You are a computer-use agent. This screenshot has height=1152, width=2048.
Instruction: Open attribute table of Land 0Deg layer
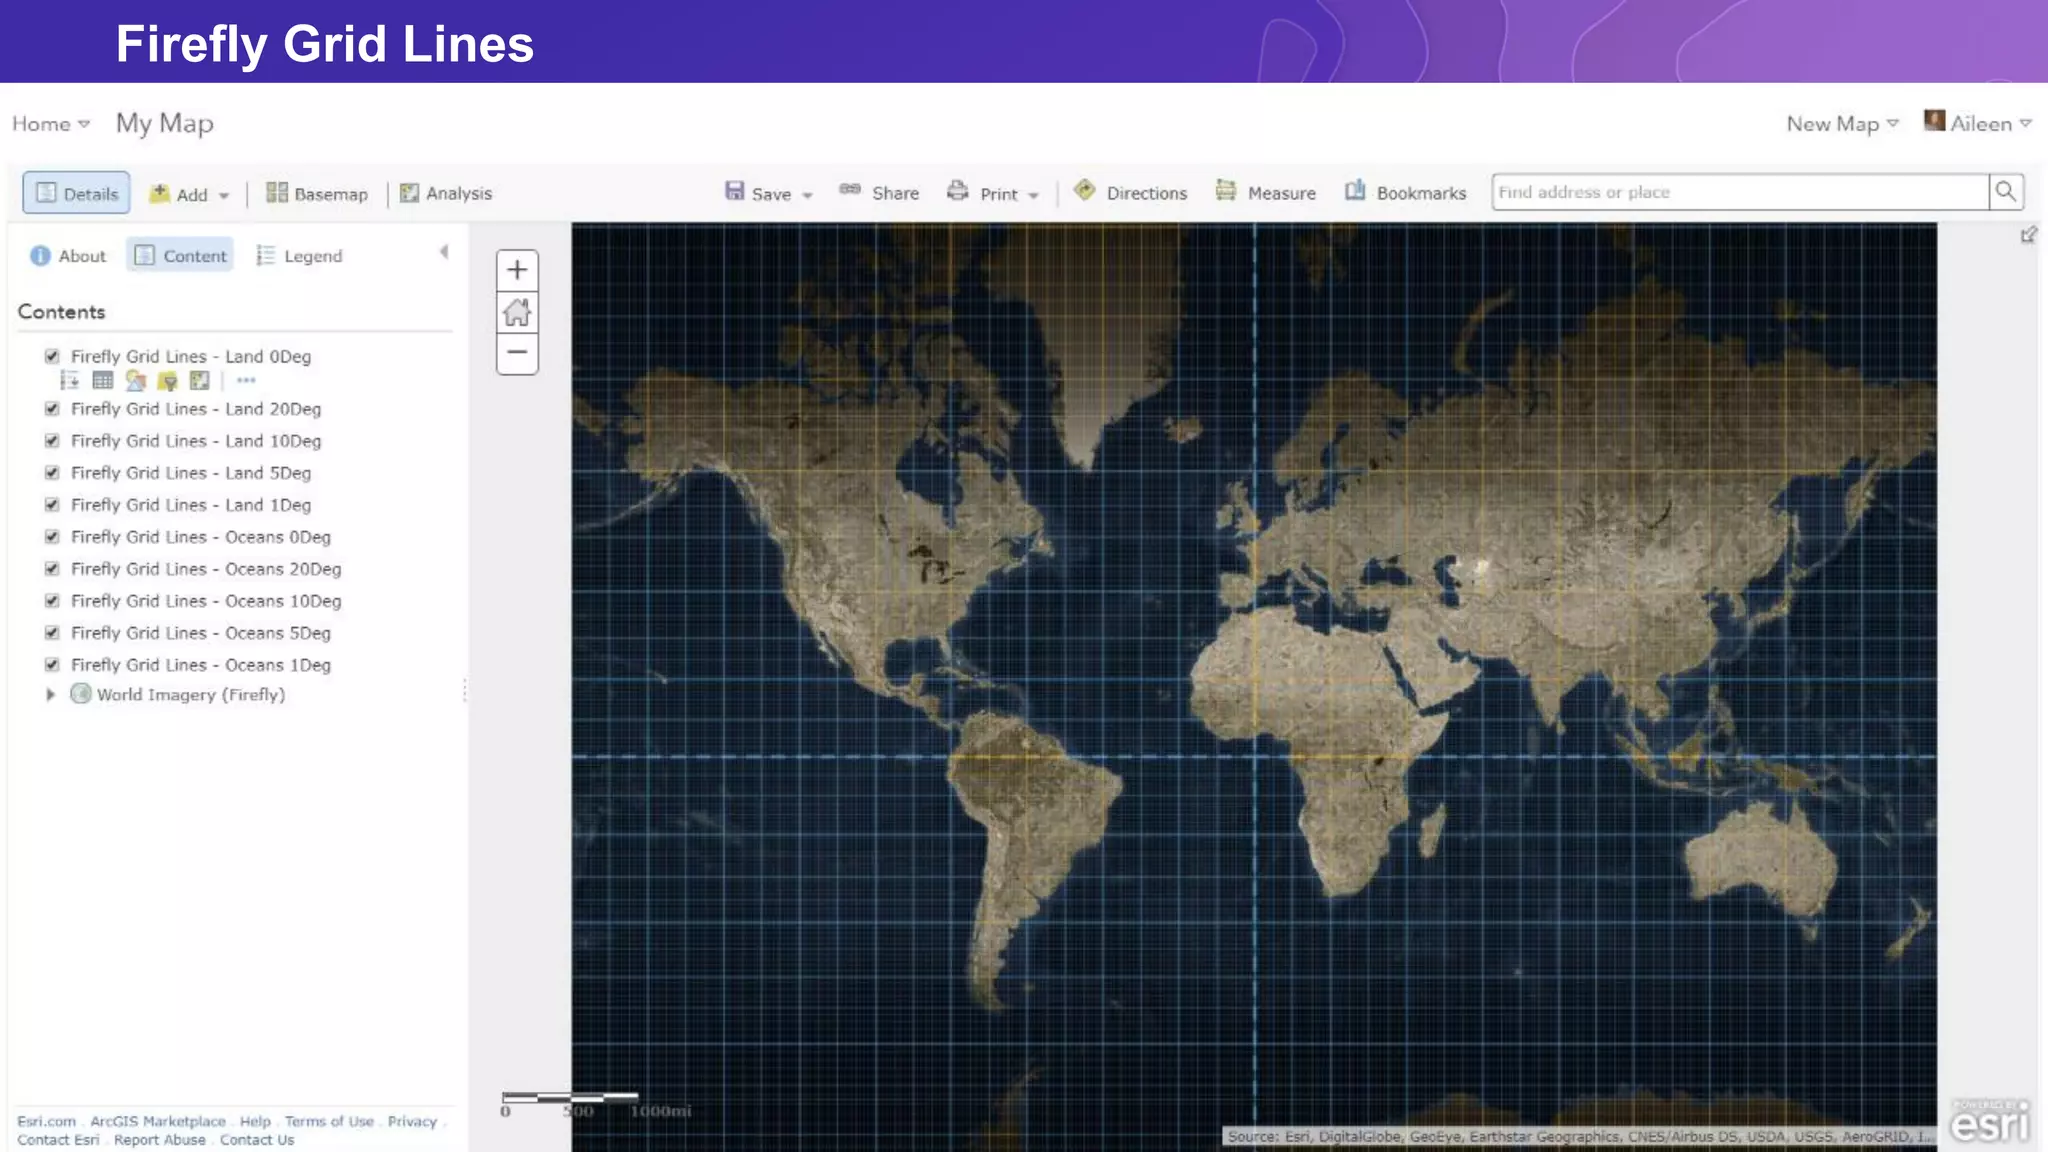coord(102,381)
